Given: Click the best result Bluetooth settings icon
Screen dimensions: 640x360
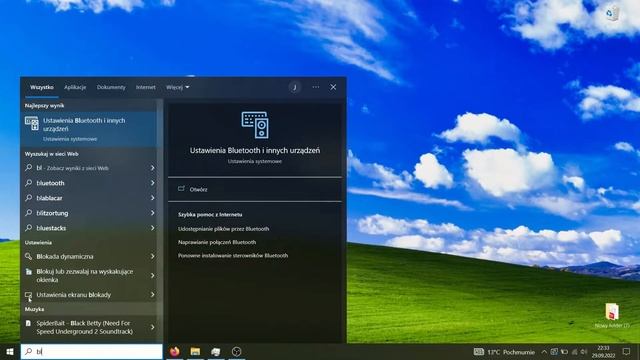Looking at the screenshot, I should (x=32, y=124).
